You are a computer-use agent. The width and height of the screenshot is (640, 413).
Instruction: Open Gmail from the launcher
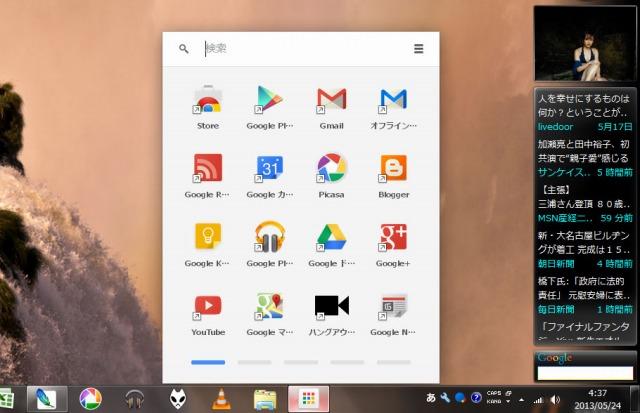tap(331, 100)
